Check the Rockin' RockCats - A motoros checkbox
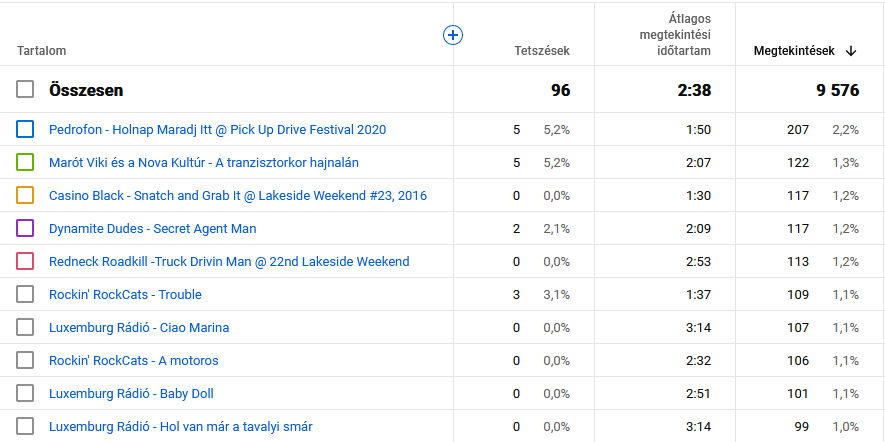 pos(25,360)
